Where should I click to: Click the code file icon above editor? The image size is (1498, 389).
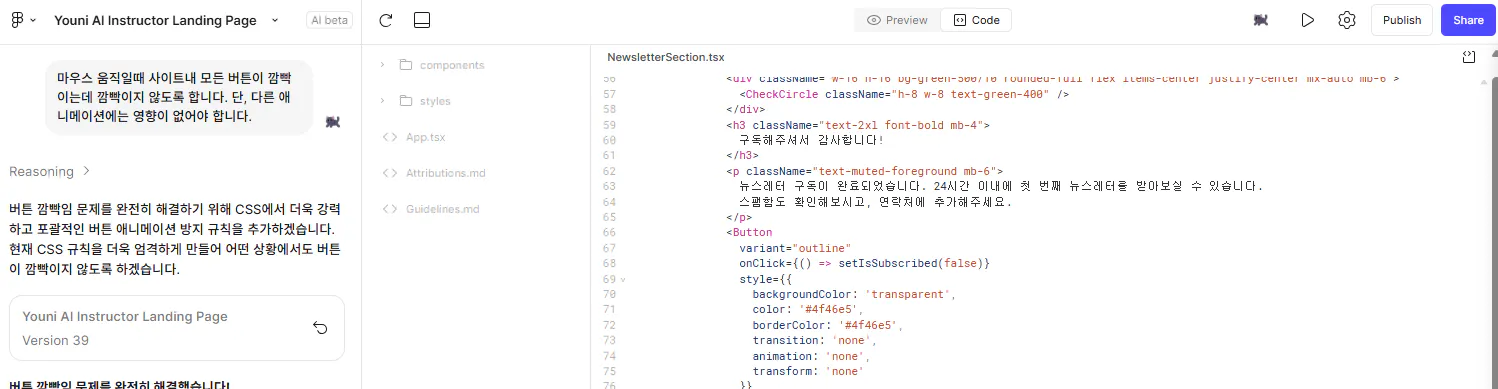point(1468,58)
